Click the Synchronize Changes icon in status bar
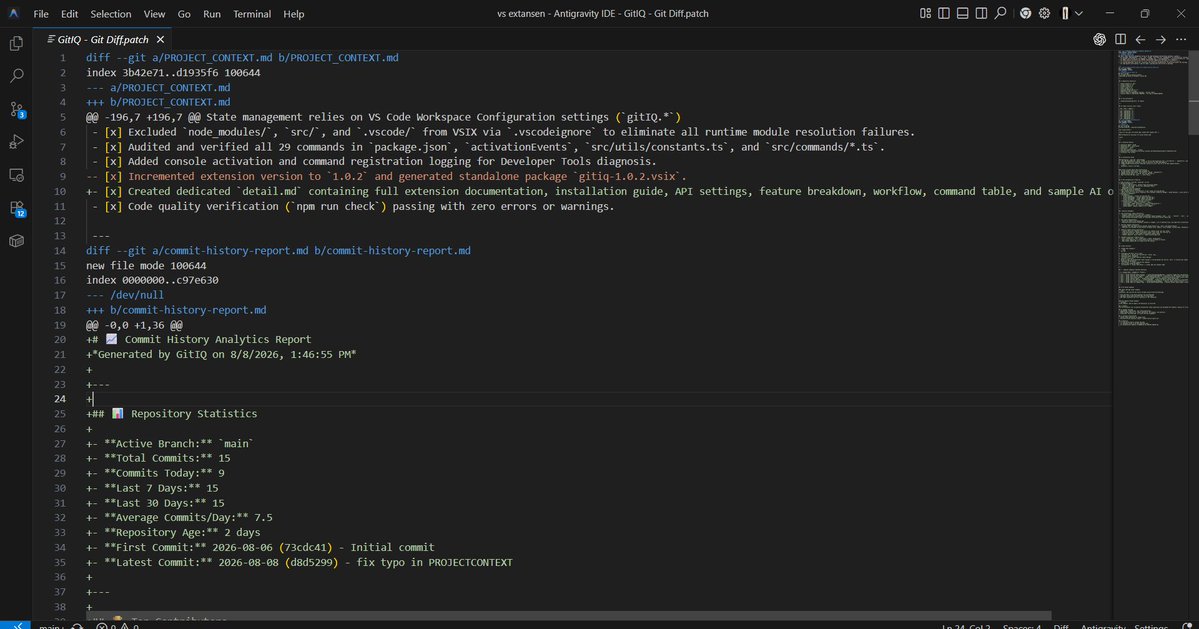This screenshot has height=629, width=1199. (77, 626)
